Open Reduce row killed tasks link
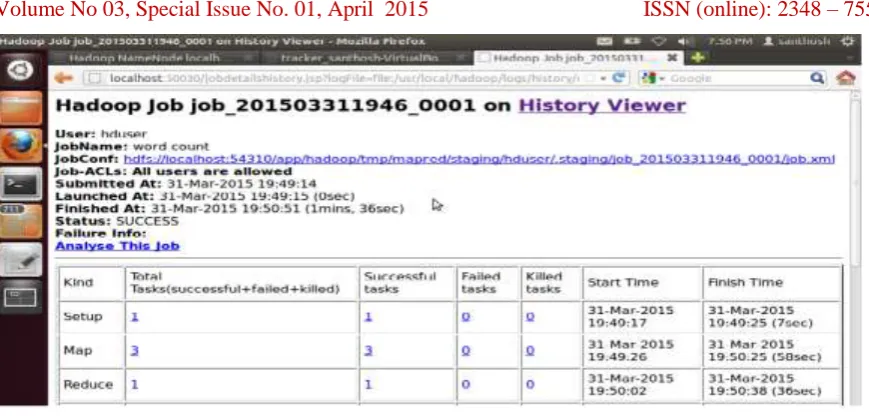This screenshot has width=869, height=416. pyautogui.click(x=530, y=384)
